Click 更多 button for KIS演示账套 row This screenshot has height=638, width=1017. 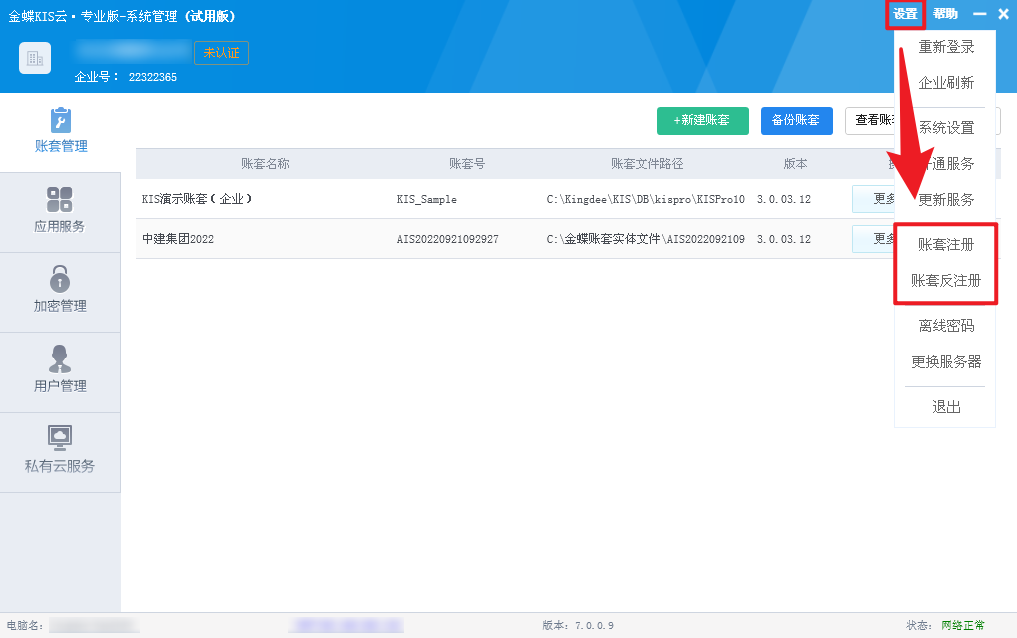click(874, 199)
